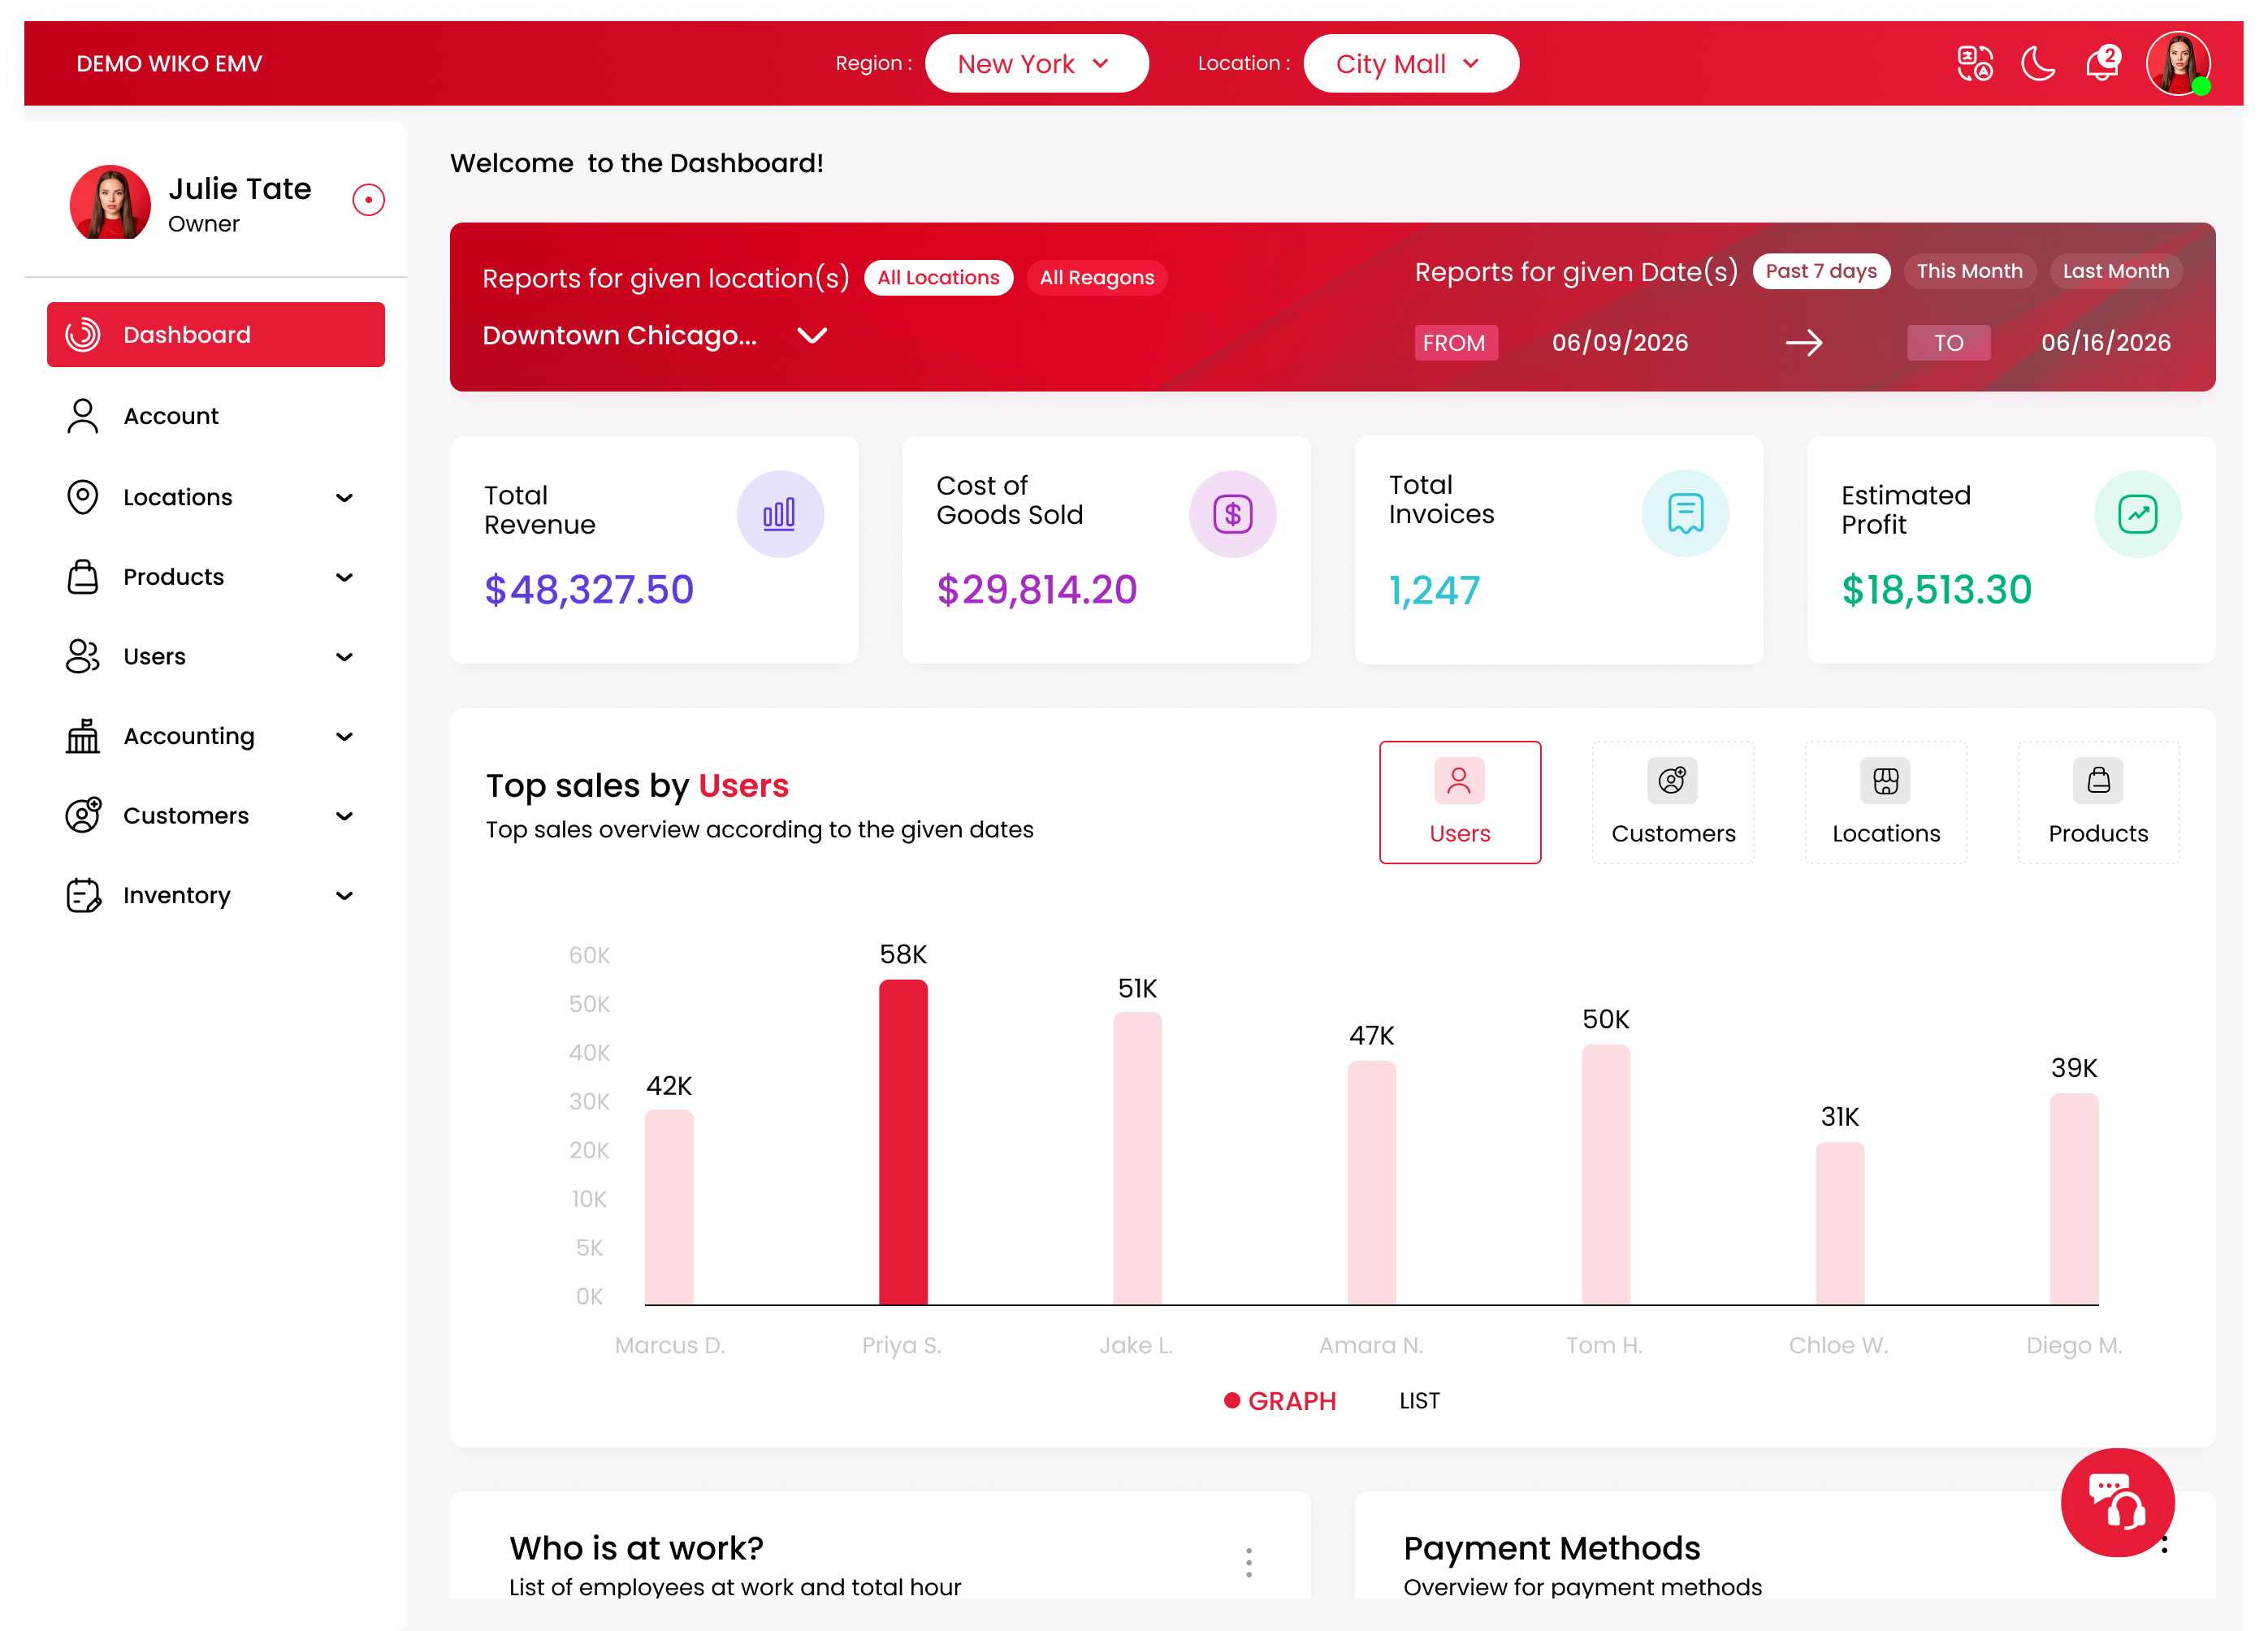
Task: Switch to GRAPH view
Action: [1280, 1400]
